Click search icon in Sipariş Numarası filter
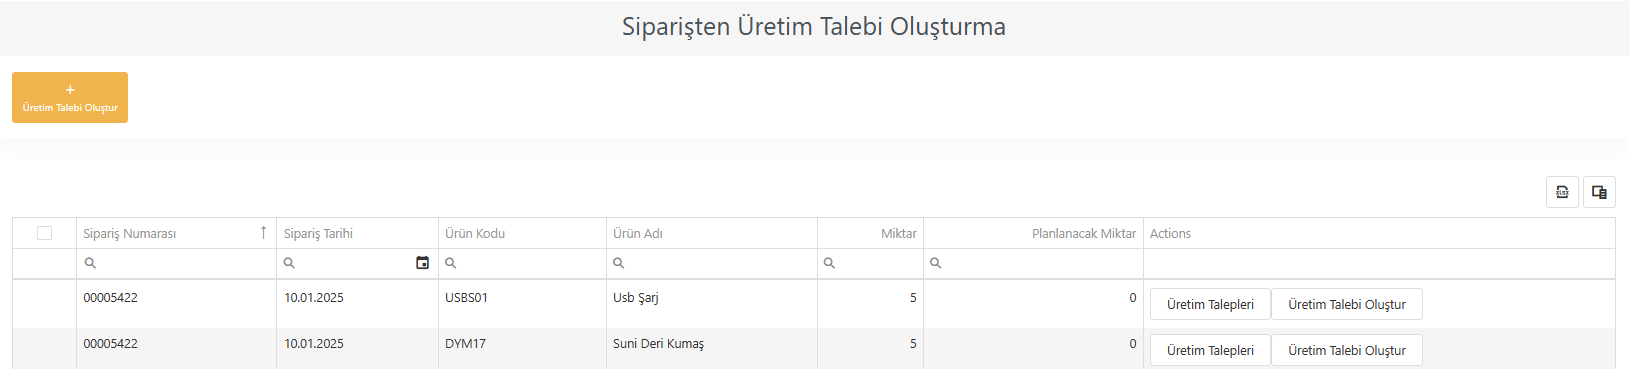Viewport: 1630px width, 369px height. tap(90, 263)
